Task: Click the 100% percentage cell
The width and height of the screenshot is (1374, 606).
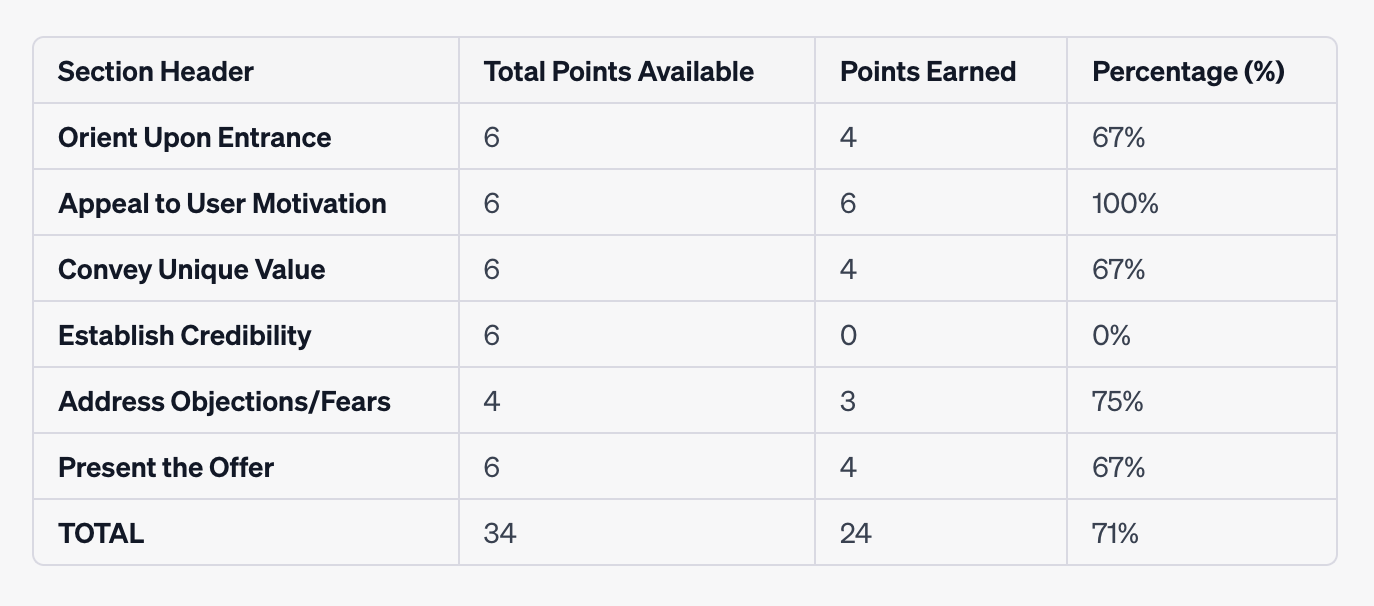Action: pos(1126,203)
